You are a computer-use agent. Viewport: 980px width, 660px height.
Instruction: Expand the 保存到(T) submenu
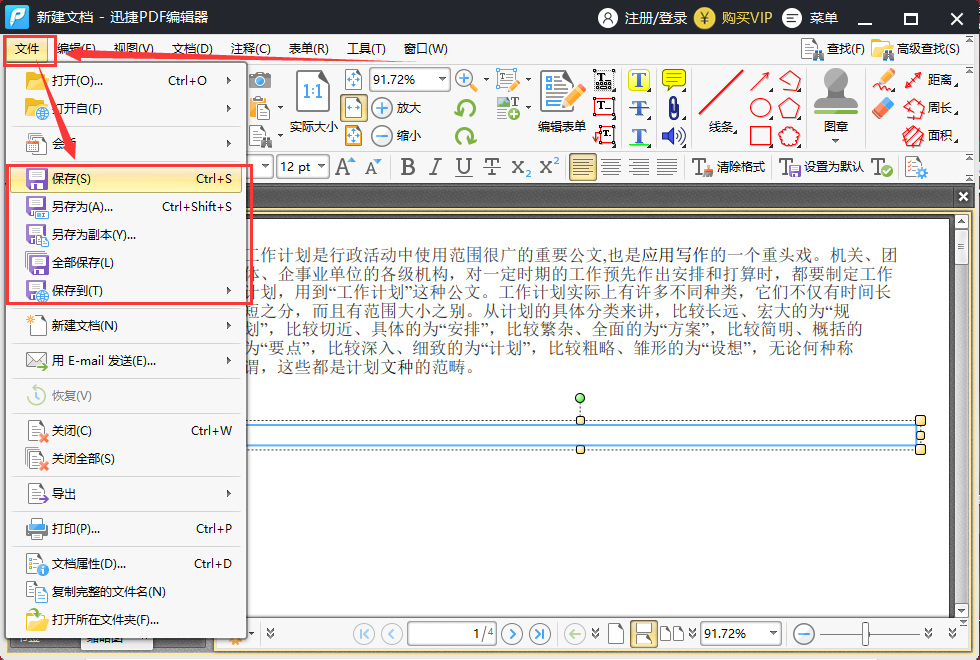[125, 291]
